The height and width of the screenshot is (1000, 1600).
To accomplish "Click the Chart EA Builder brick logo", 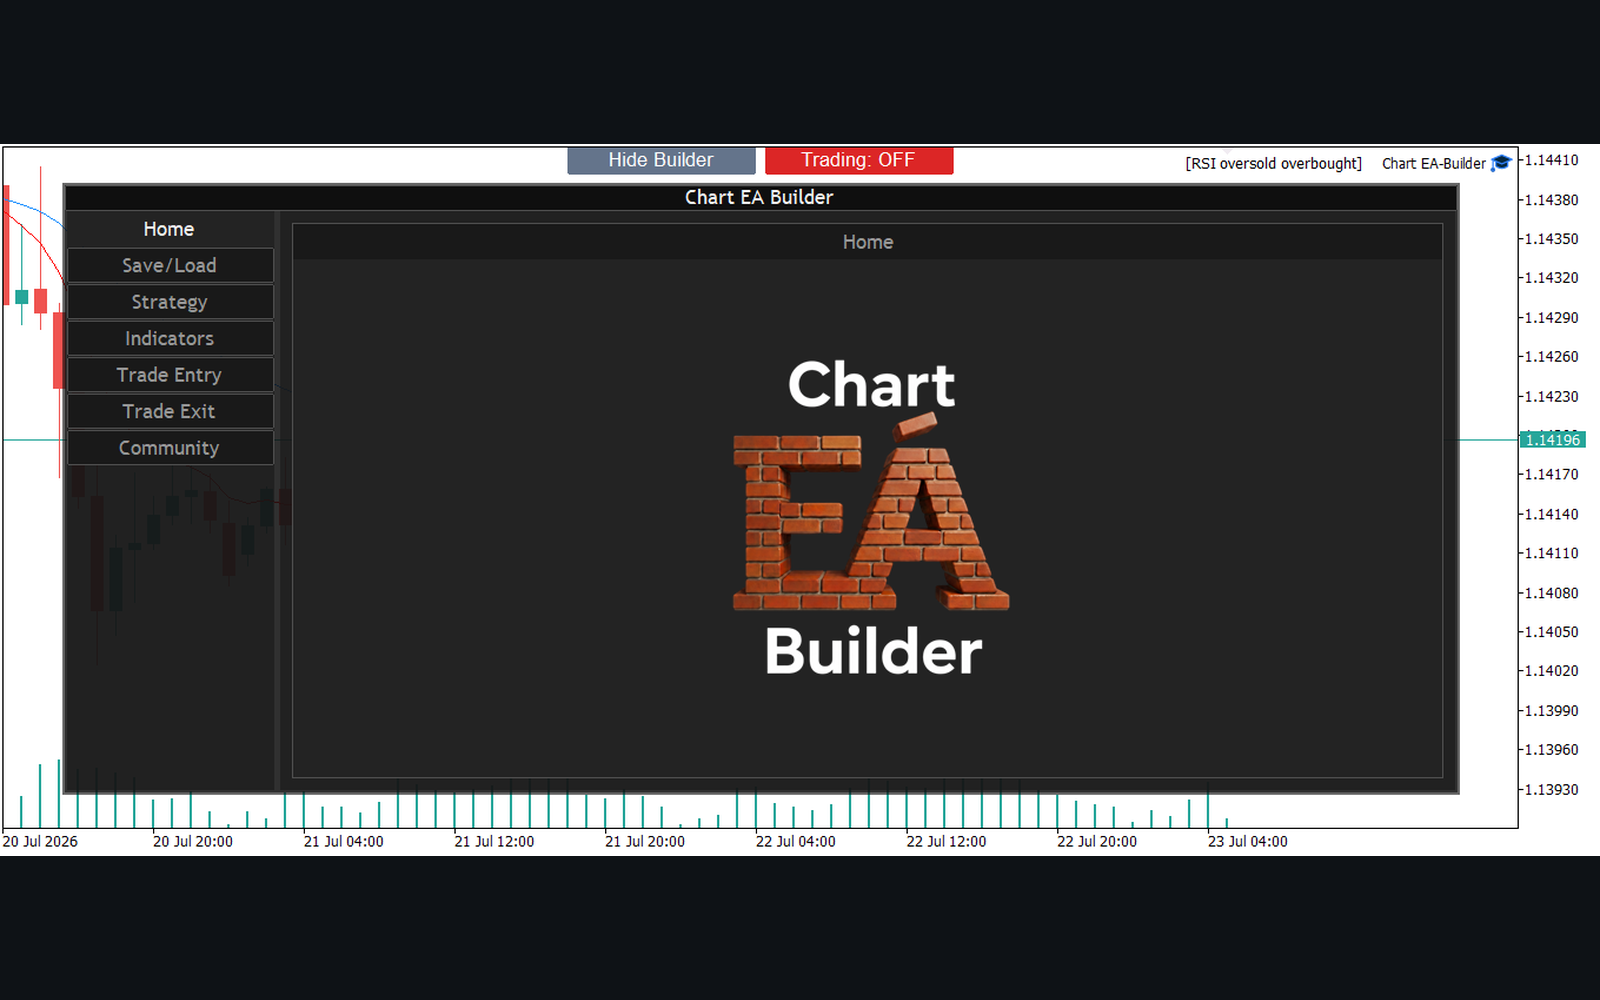I will click(x=871, y=519).
